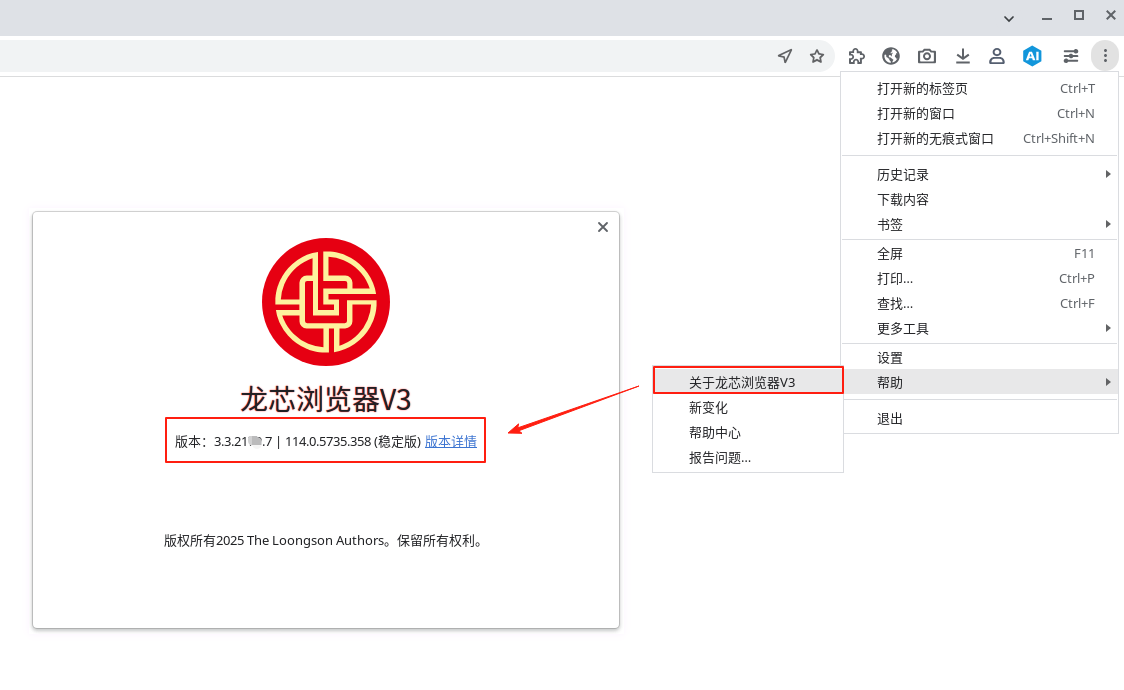The image size is (1124, 690).
Task: Click the Loongson browser red logo
Action: (326, 302)
